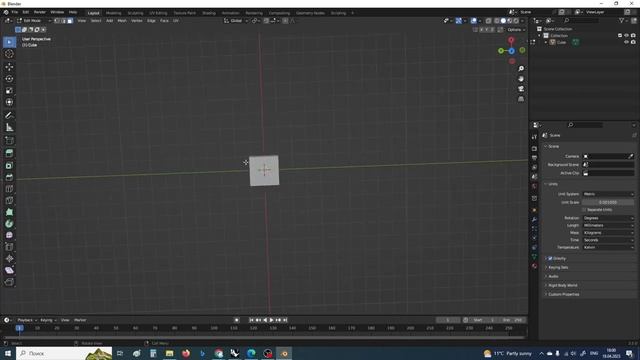Screen dimensions: 640x360
Task: Enable vertex select mode
Action: click(57, 21)
